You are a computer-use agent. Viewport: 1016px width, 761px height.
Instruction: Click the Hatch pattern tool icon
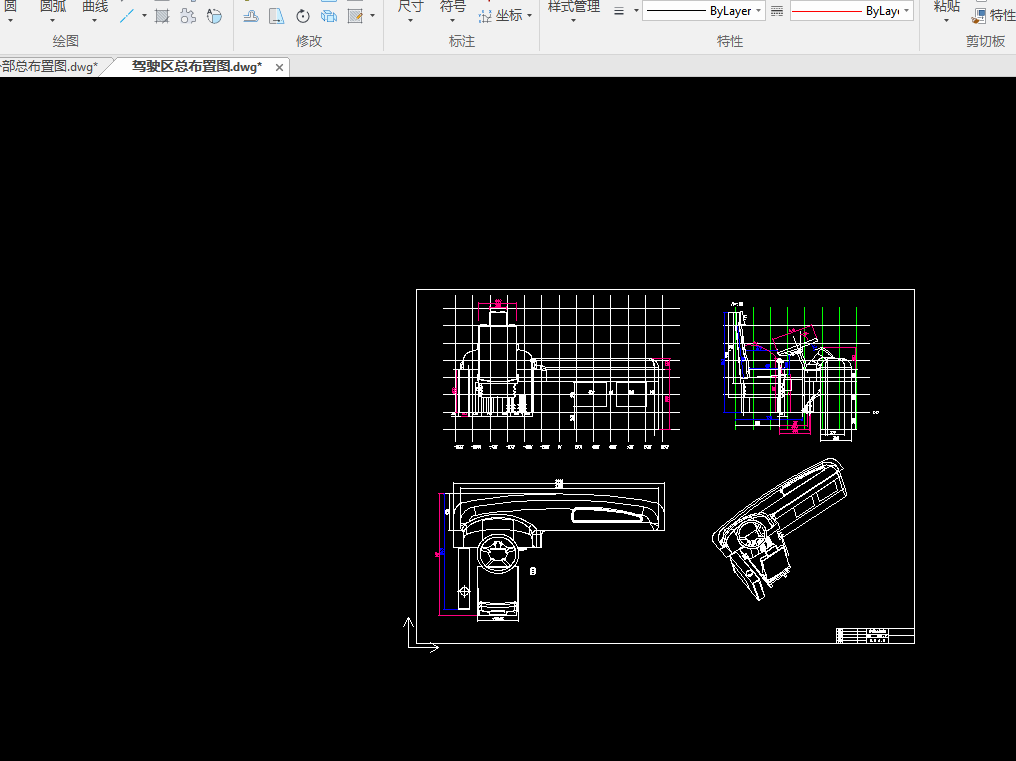pyautogui.click(x=162, y=16)
